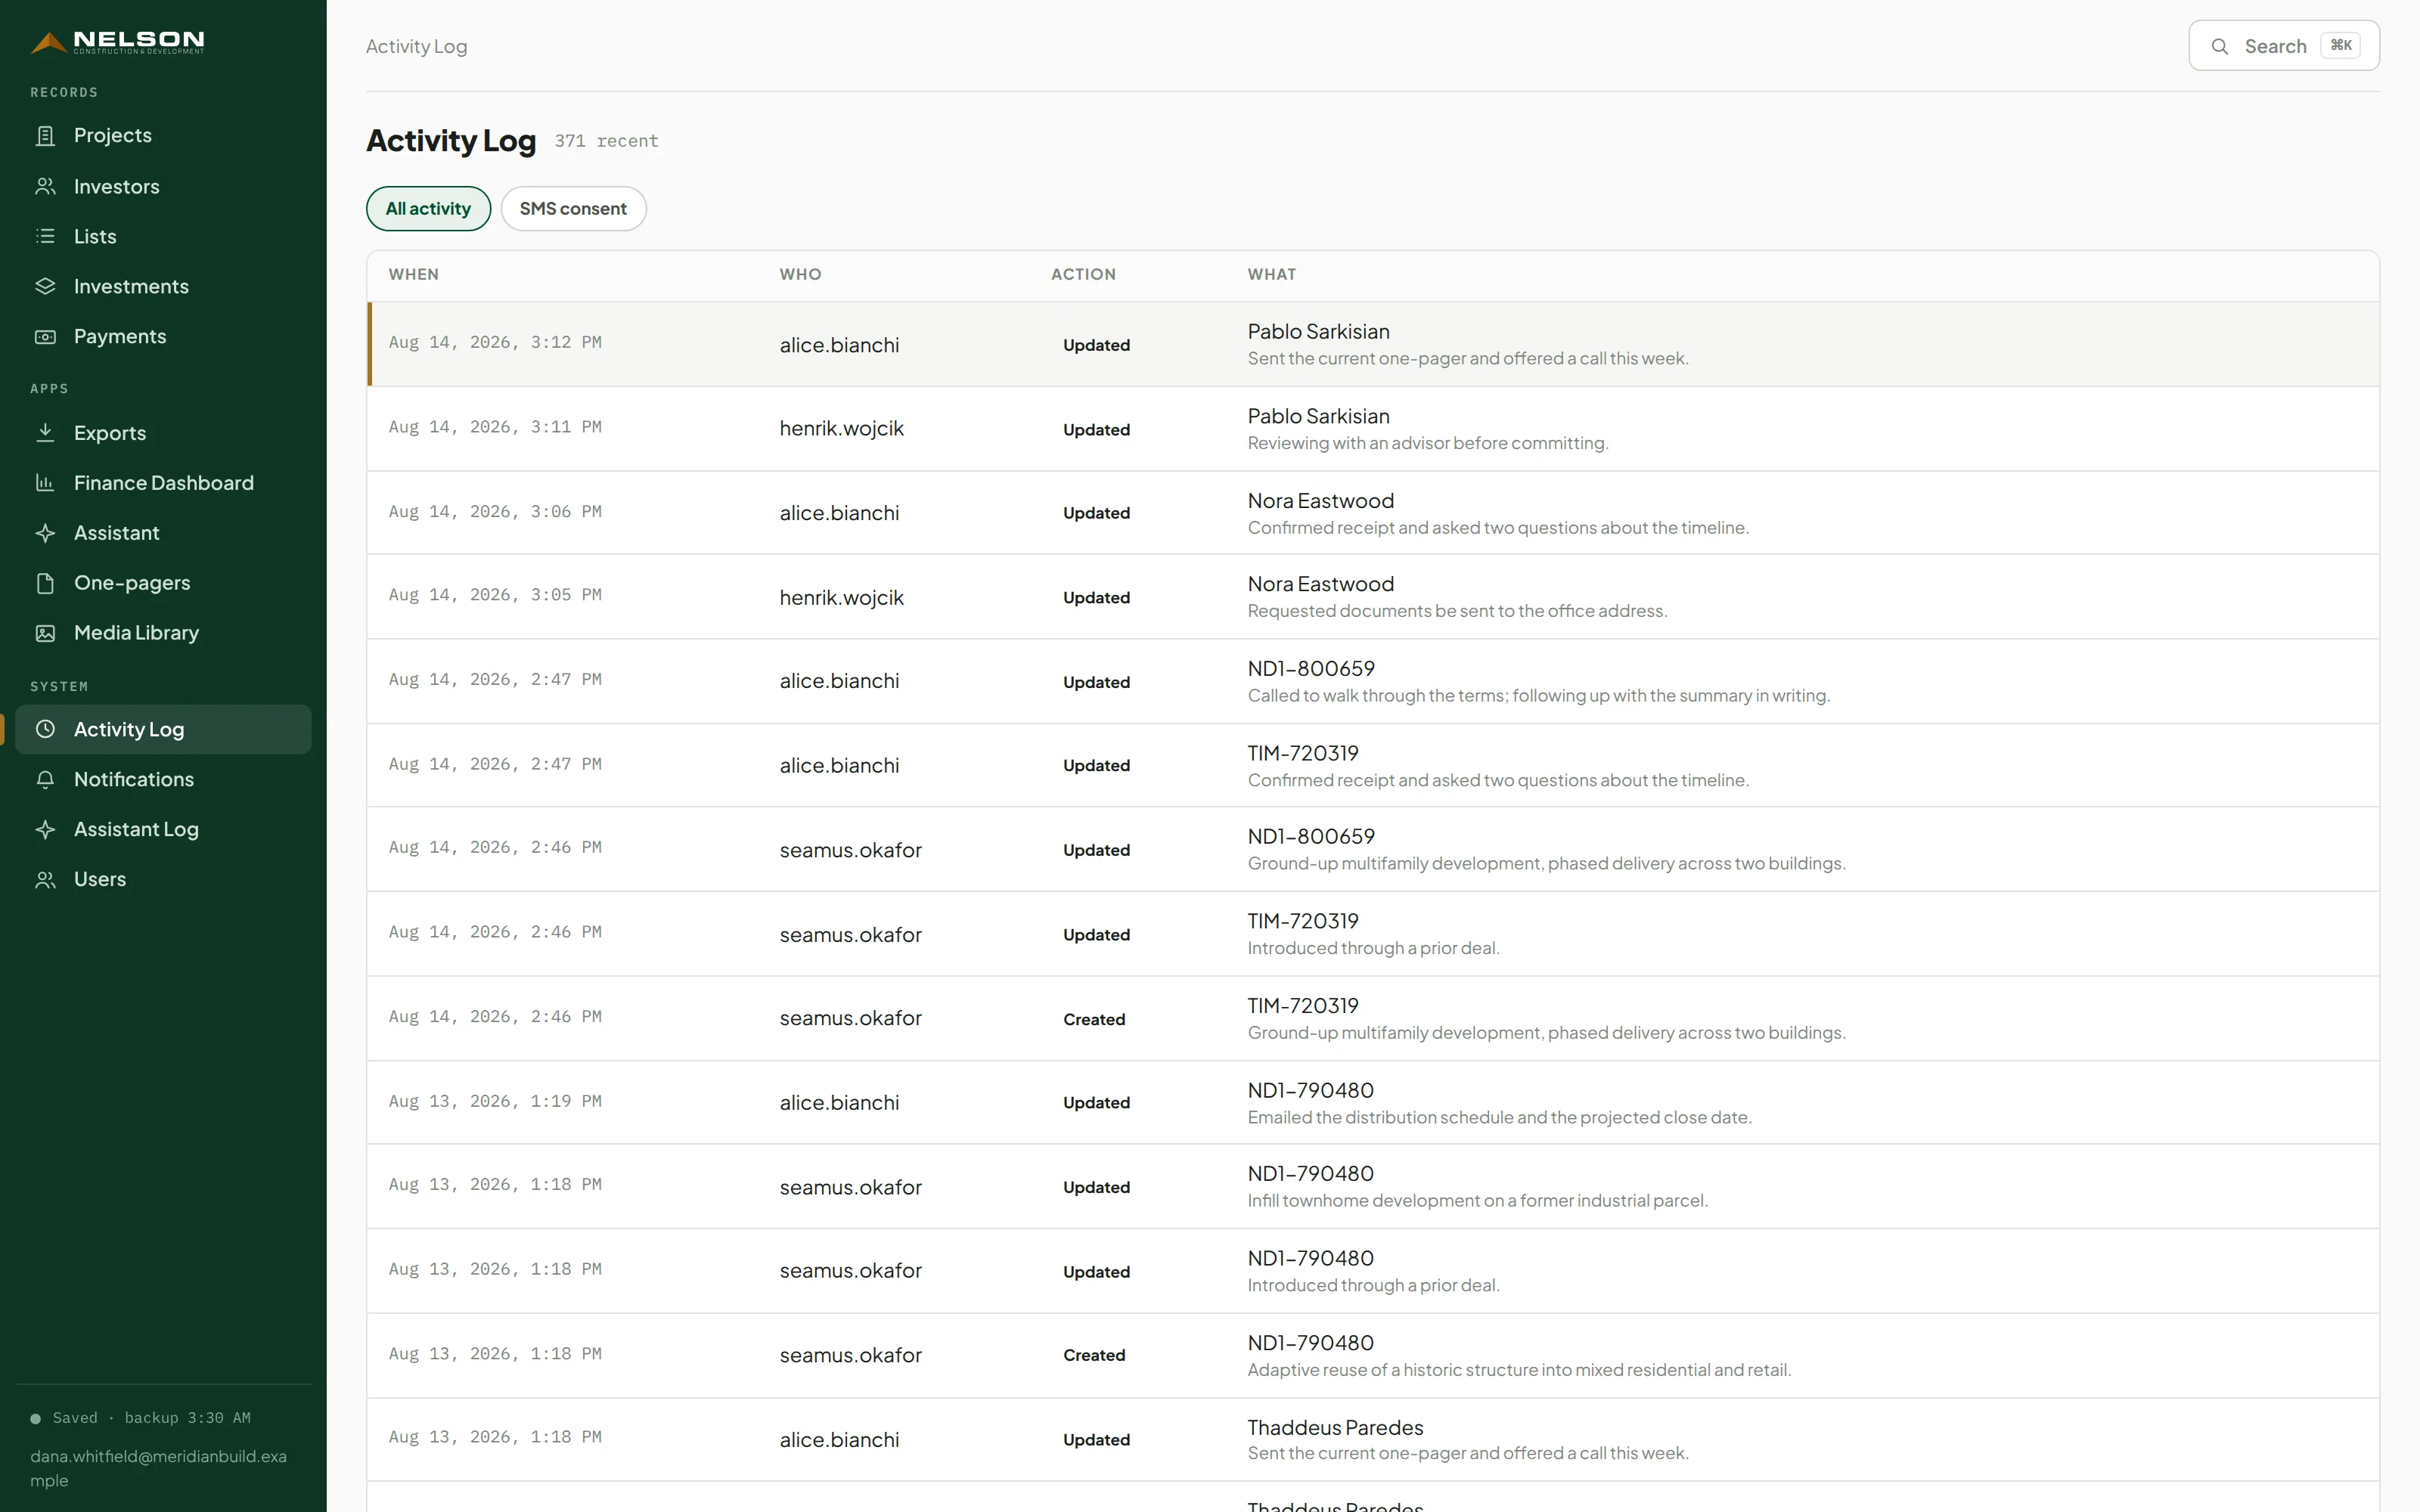Screen dimensions: 2420x1512
Task: Open the Search field
Action: [x=2284, y=46]
